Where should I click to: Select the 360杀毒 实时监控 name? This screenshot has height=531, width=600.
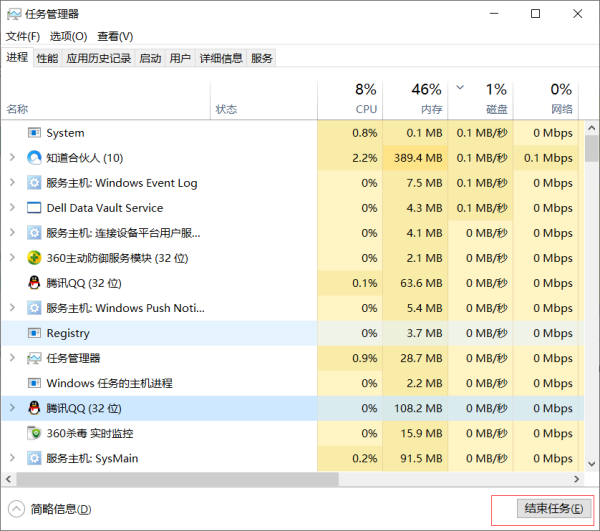[90, 433]
